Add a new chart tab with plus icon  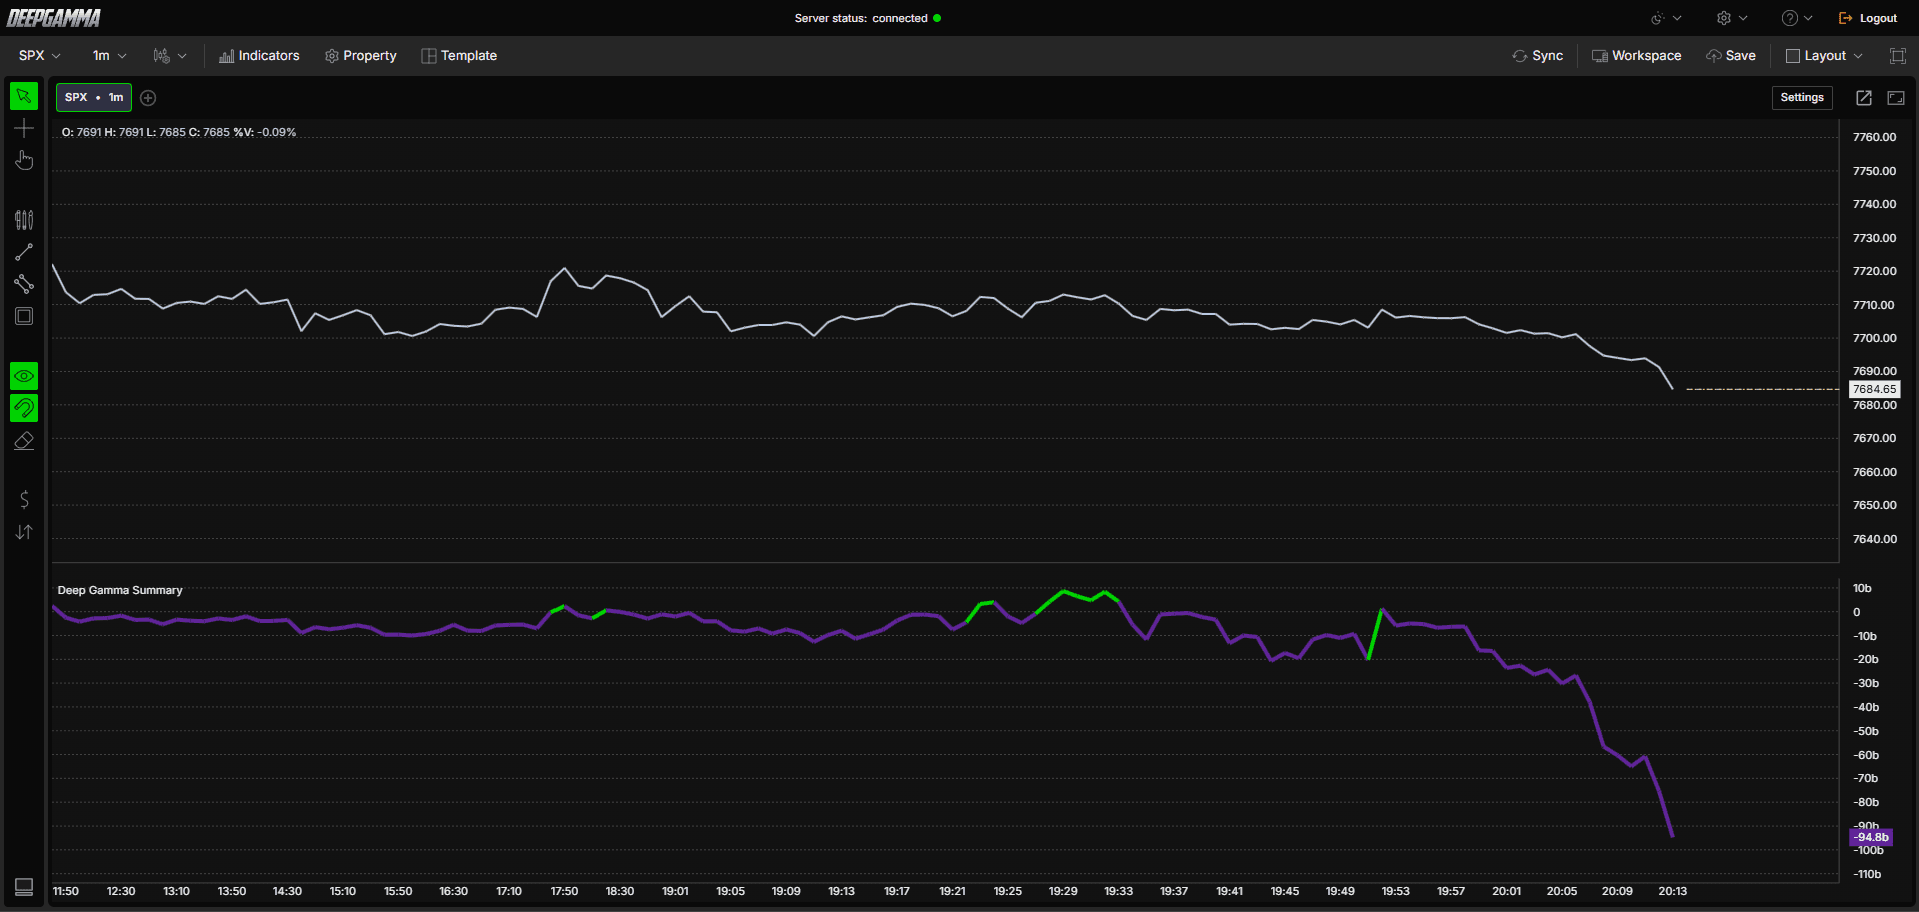[148, 98]
